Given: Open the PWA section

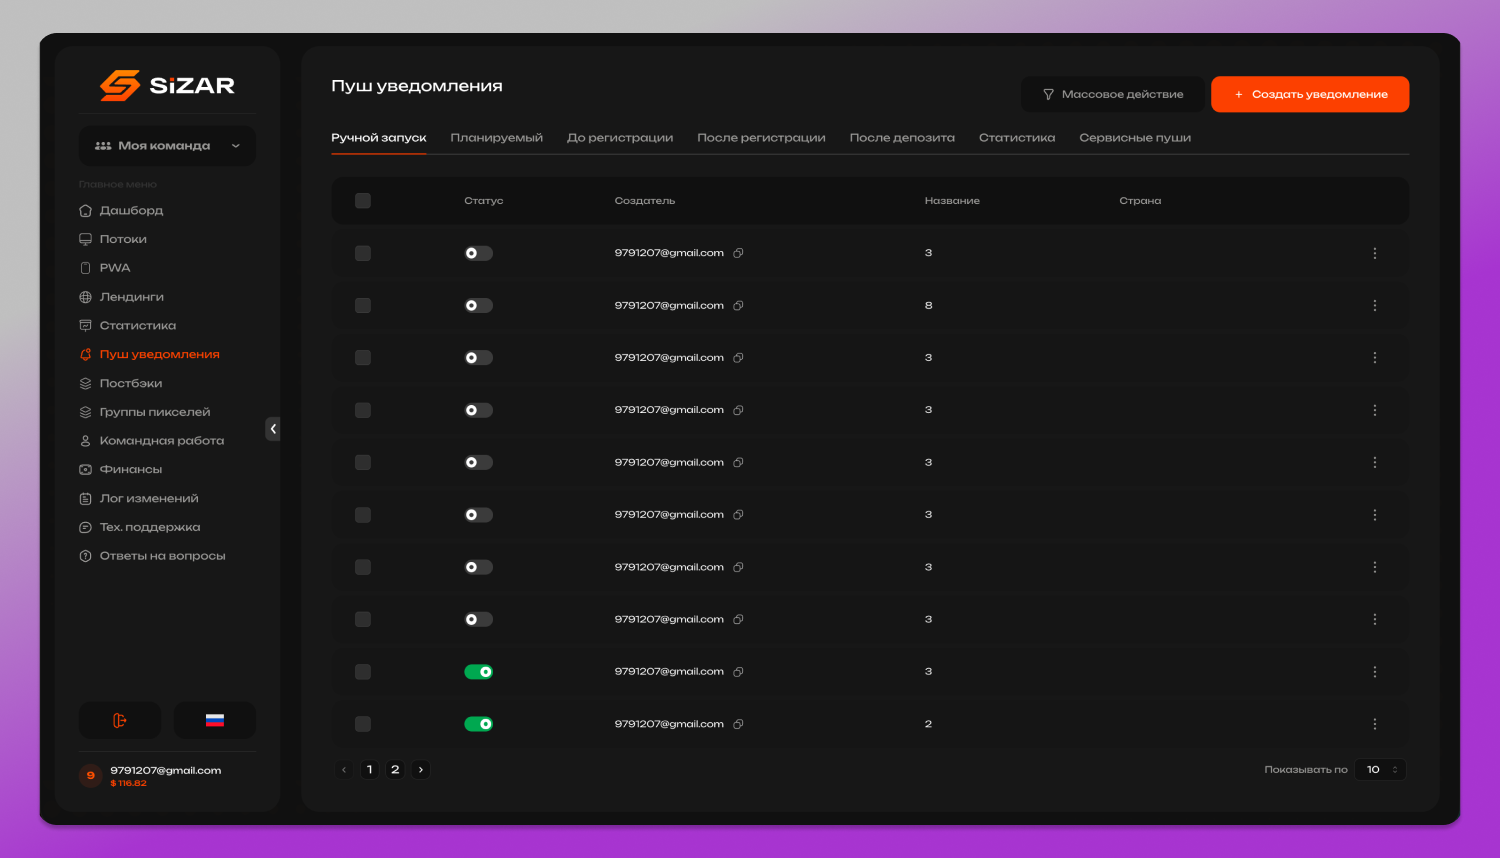Looking at the screenshot, I should coord(105,268).
